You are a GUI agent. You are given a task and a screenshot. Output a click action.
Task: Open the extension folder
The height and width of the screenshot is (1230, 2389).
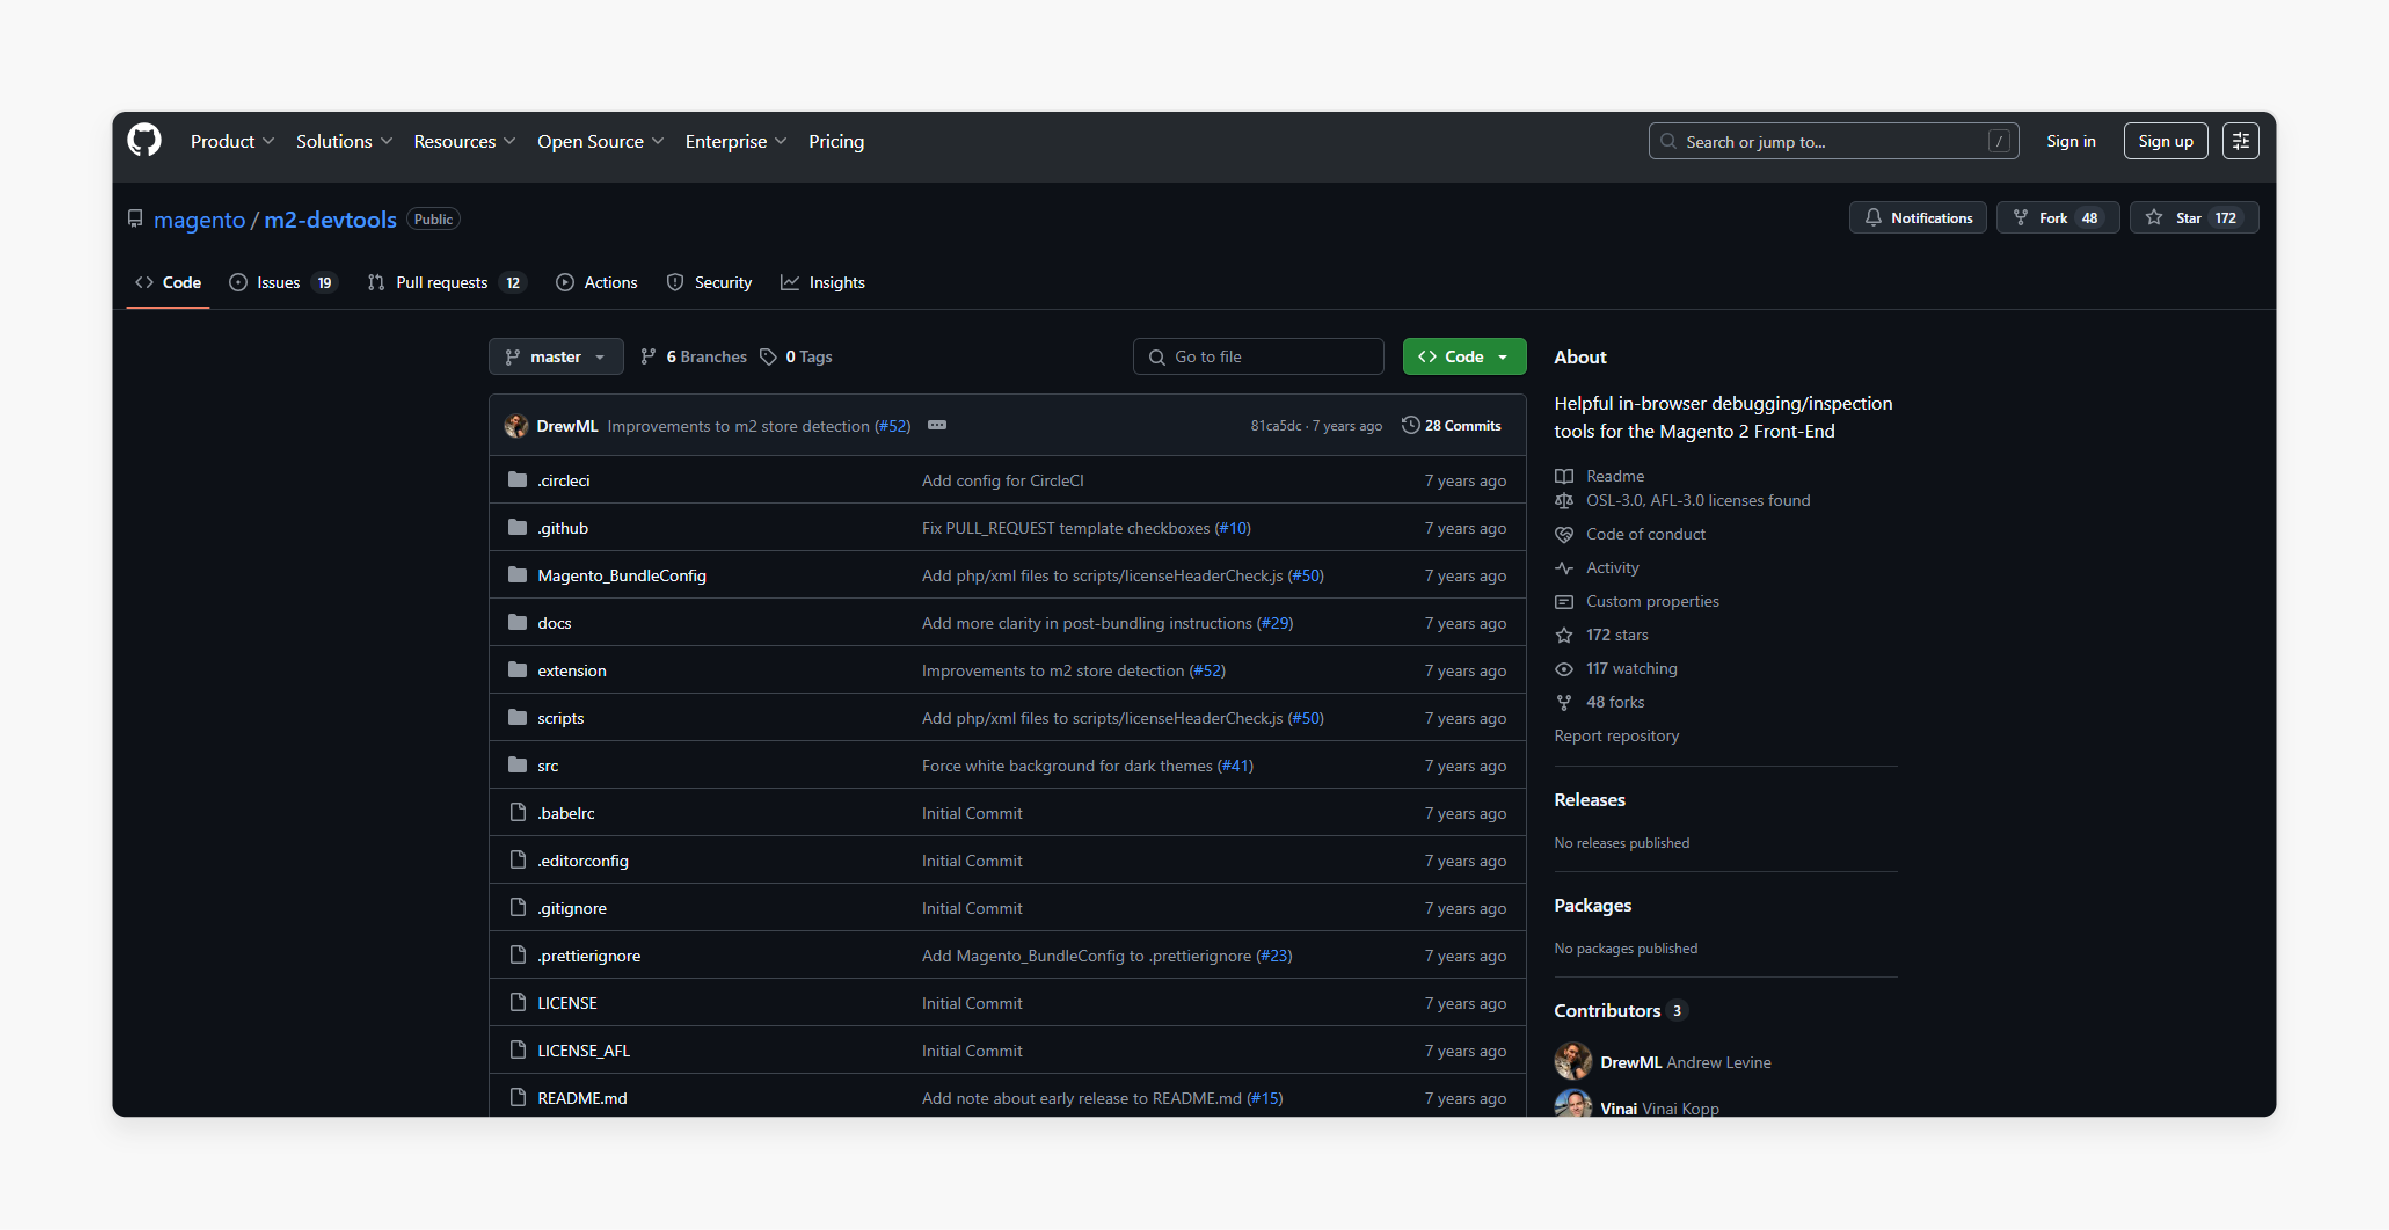point(571,670)
